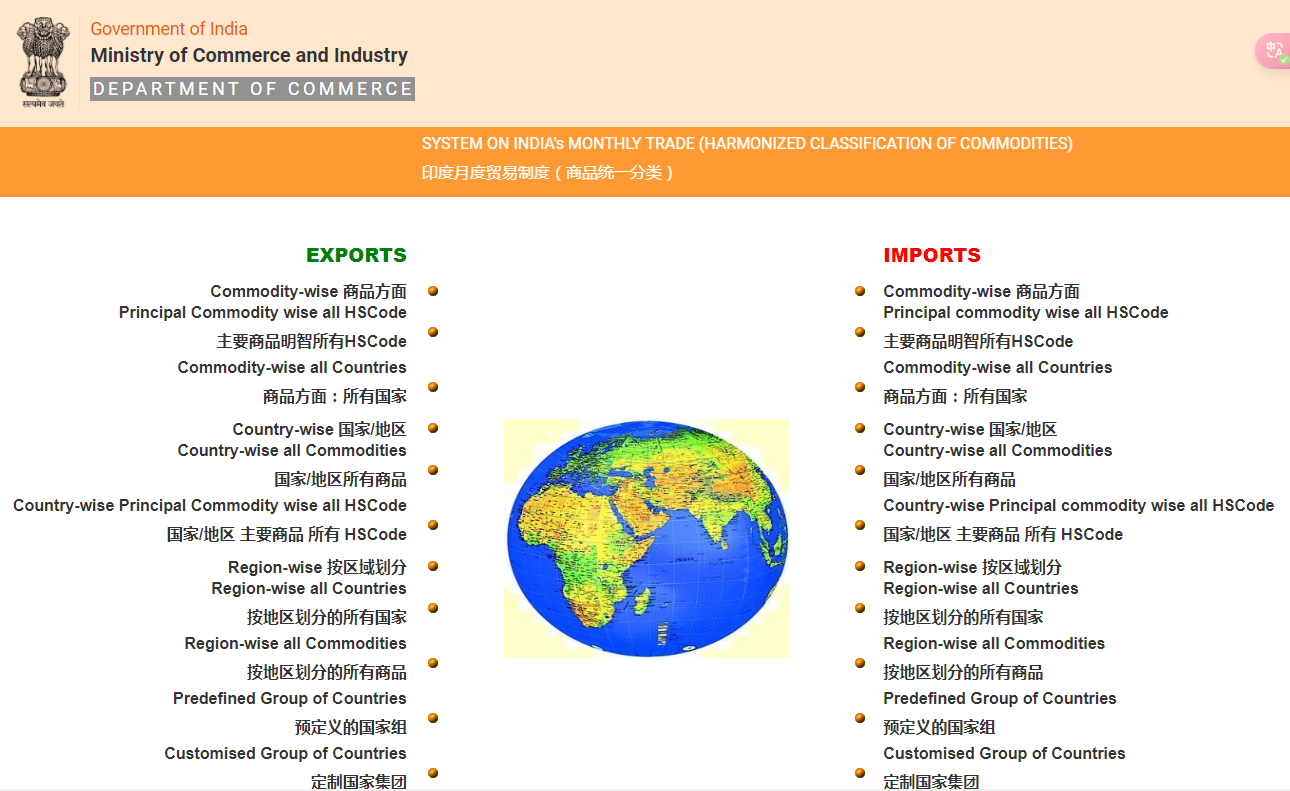The image size is (1290, 791).
Task: Click the bullet beside Imports Region-wise heading
Action: pyautogui.click(x=860, y=566)
